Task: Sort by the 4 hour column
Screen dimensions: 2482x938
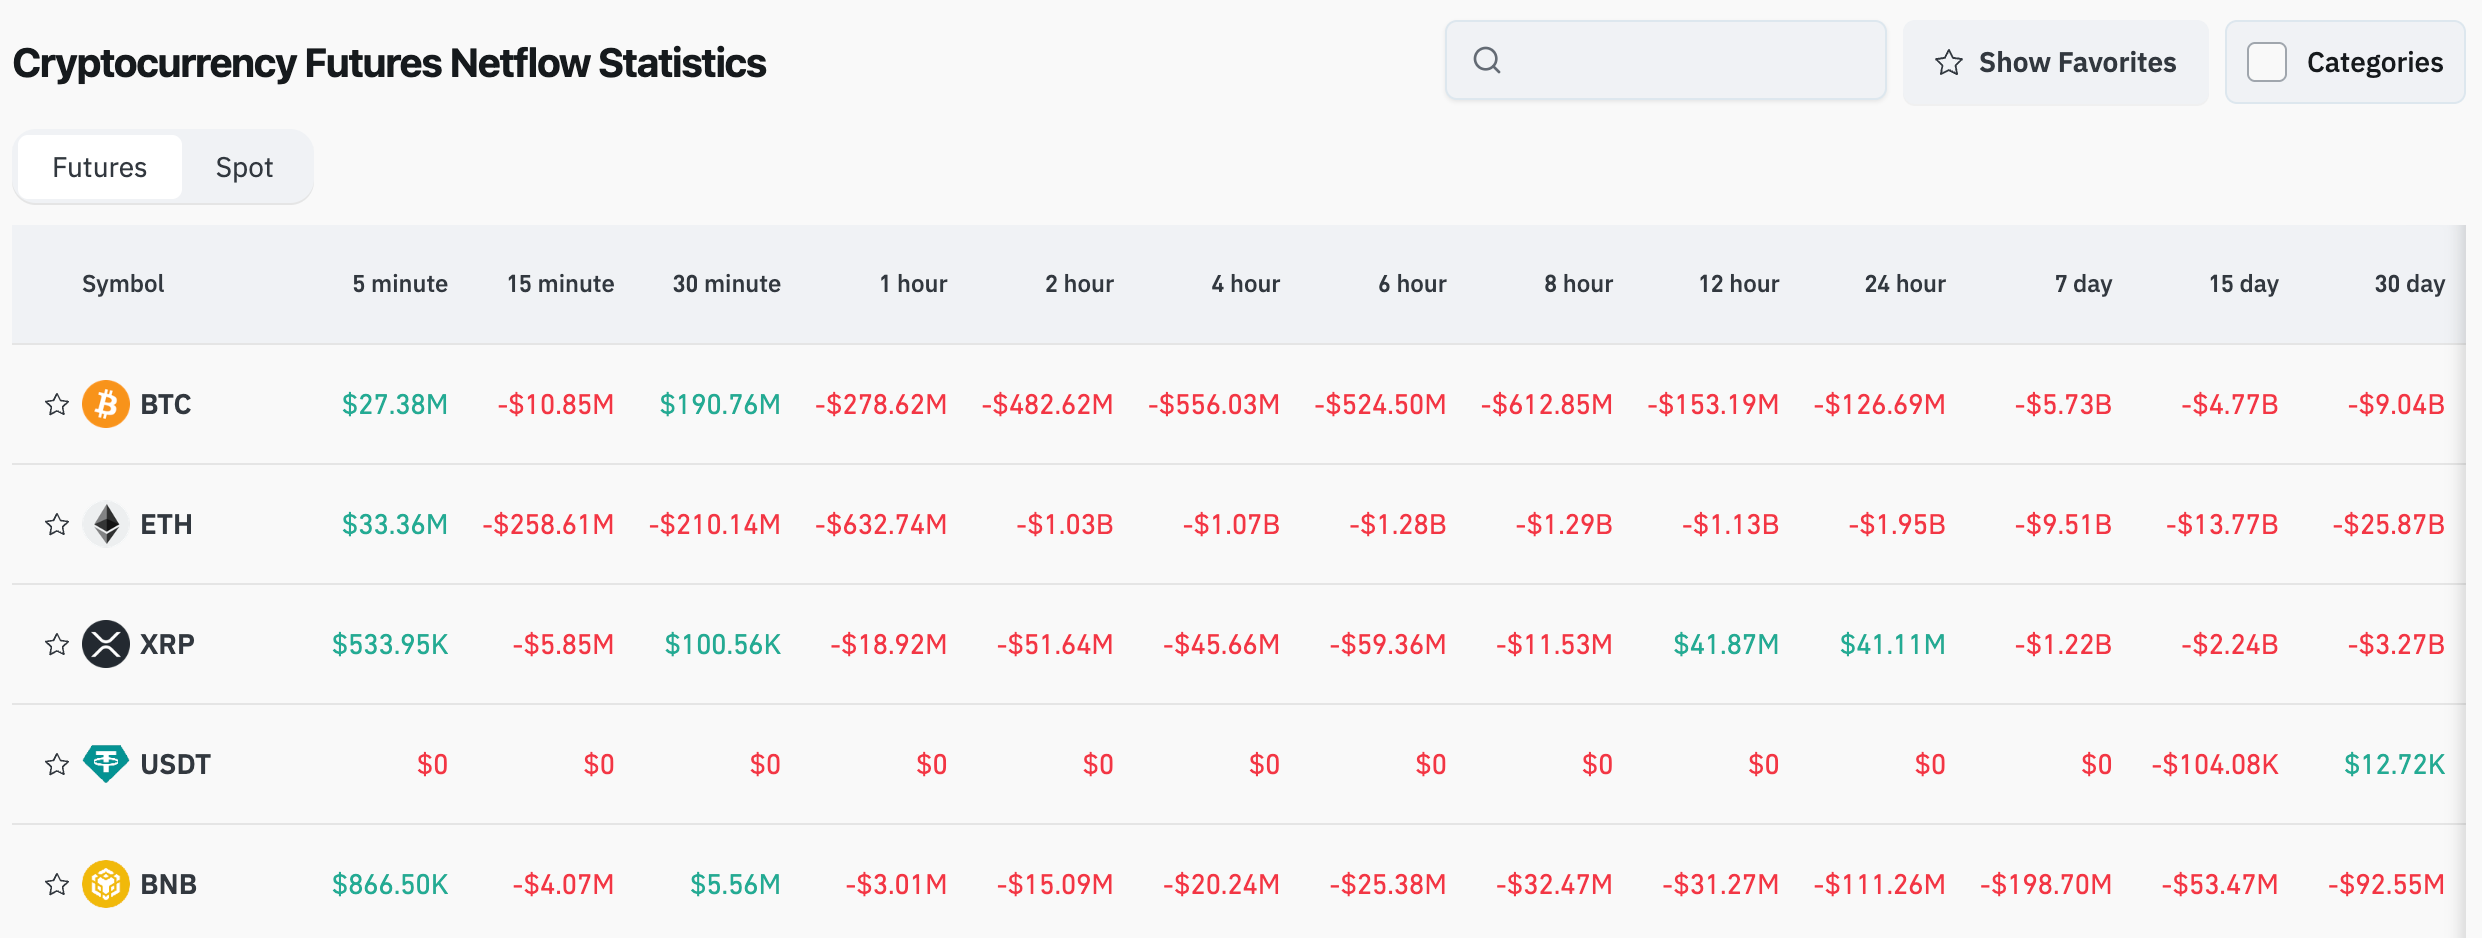Action: point(1246,284)
